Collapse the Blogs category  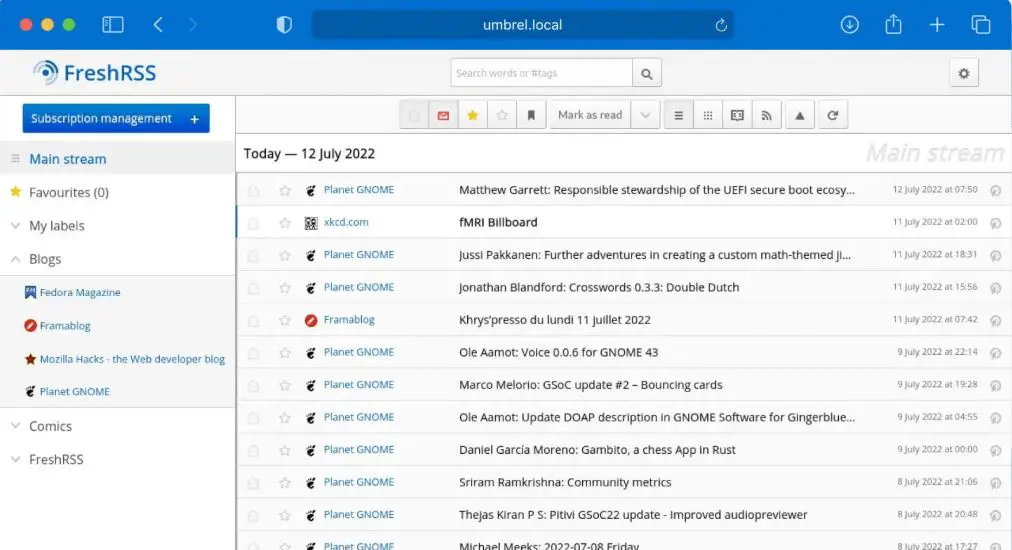coord(15,259)
